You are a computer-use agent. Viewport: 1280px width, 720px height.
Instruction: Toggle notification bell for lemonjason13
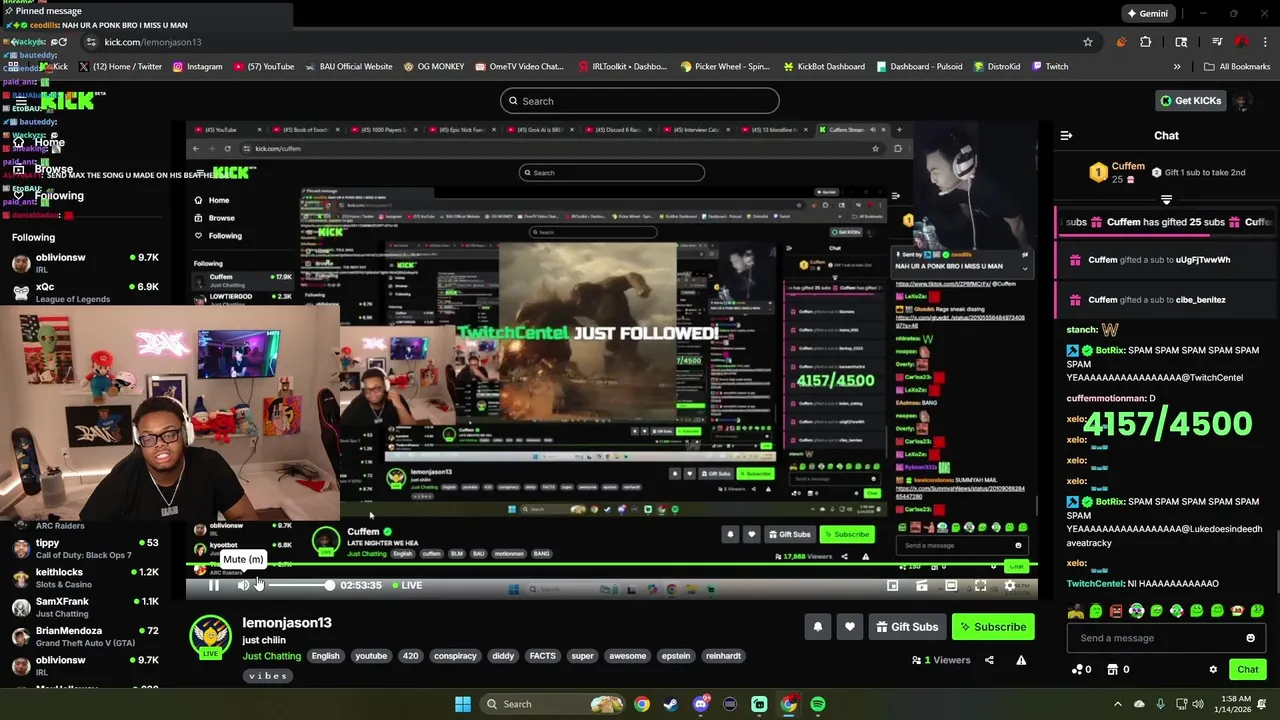click(817, 627)
